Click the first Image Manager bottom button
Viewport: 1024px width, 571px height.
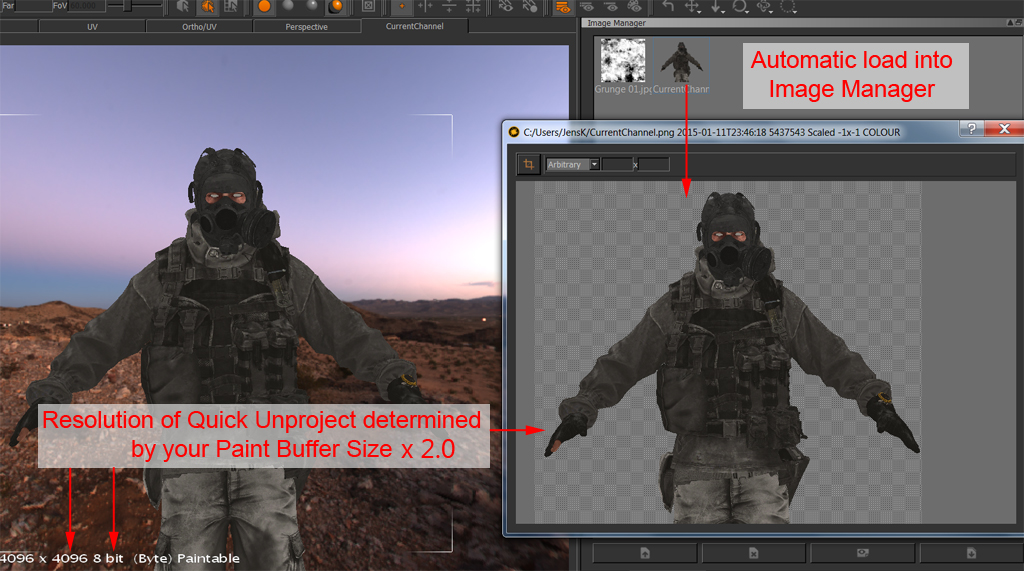646,553
